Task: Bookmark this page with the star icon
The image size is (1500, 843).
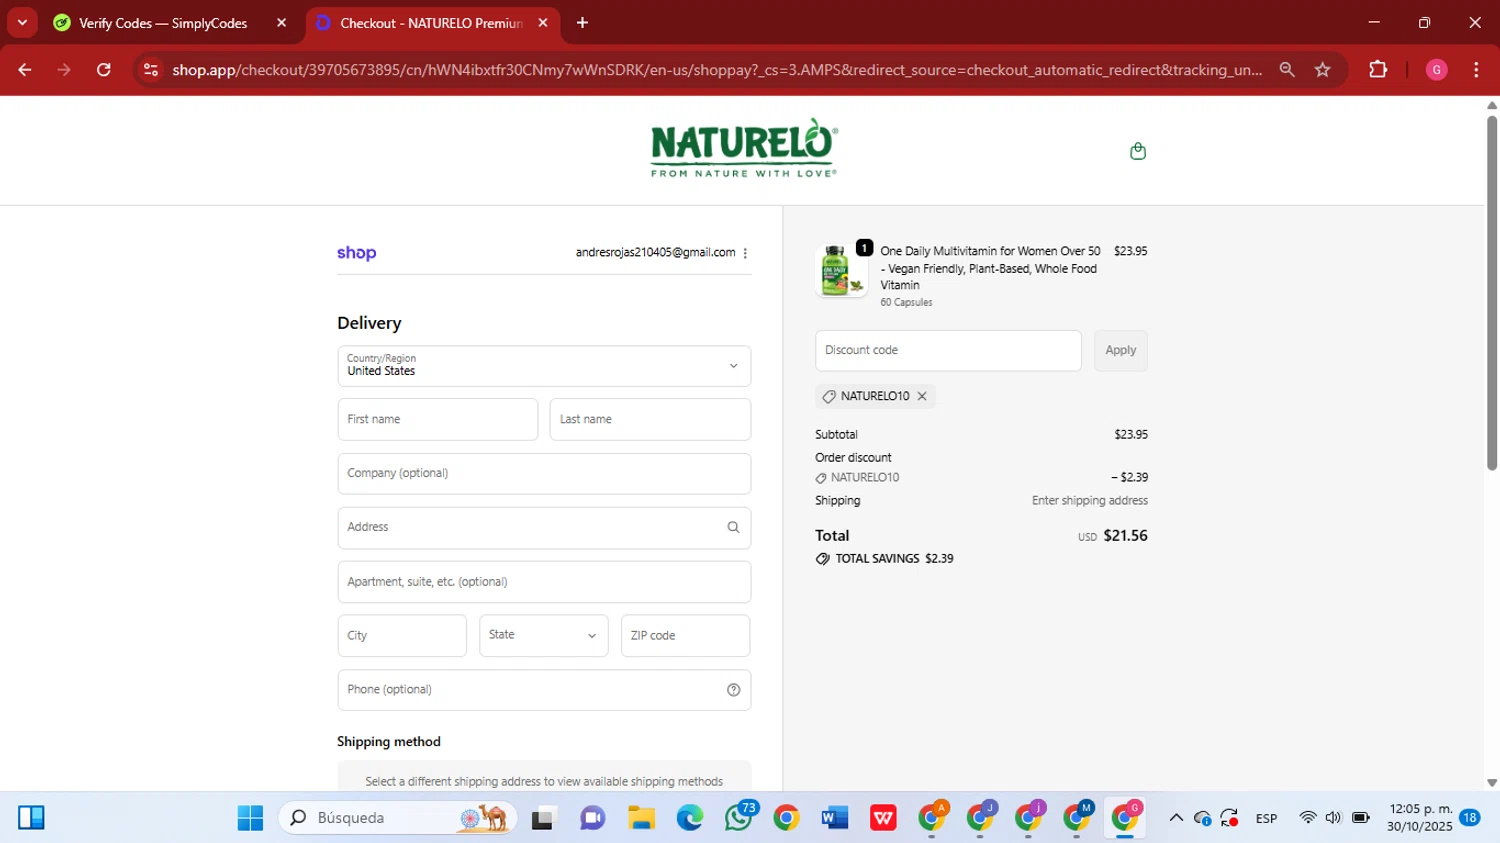Action: (x=1323, y=70)
